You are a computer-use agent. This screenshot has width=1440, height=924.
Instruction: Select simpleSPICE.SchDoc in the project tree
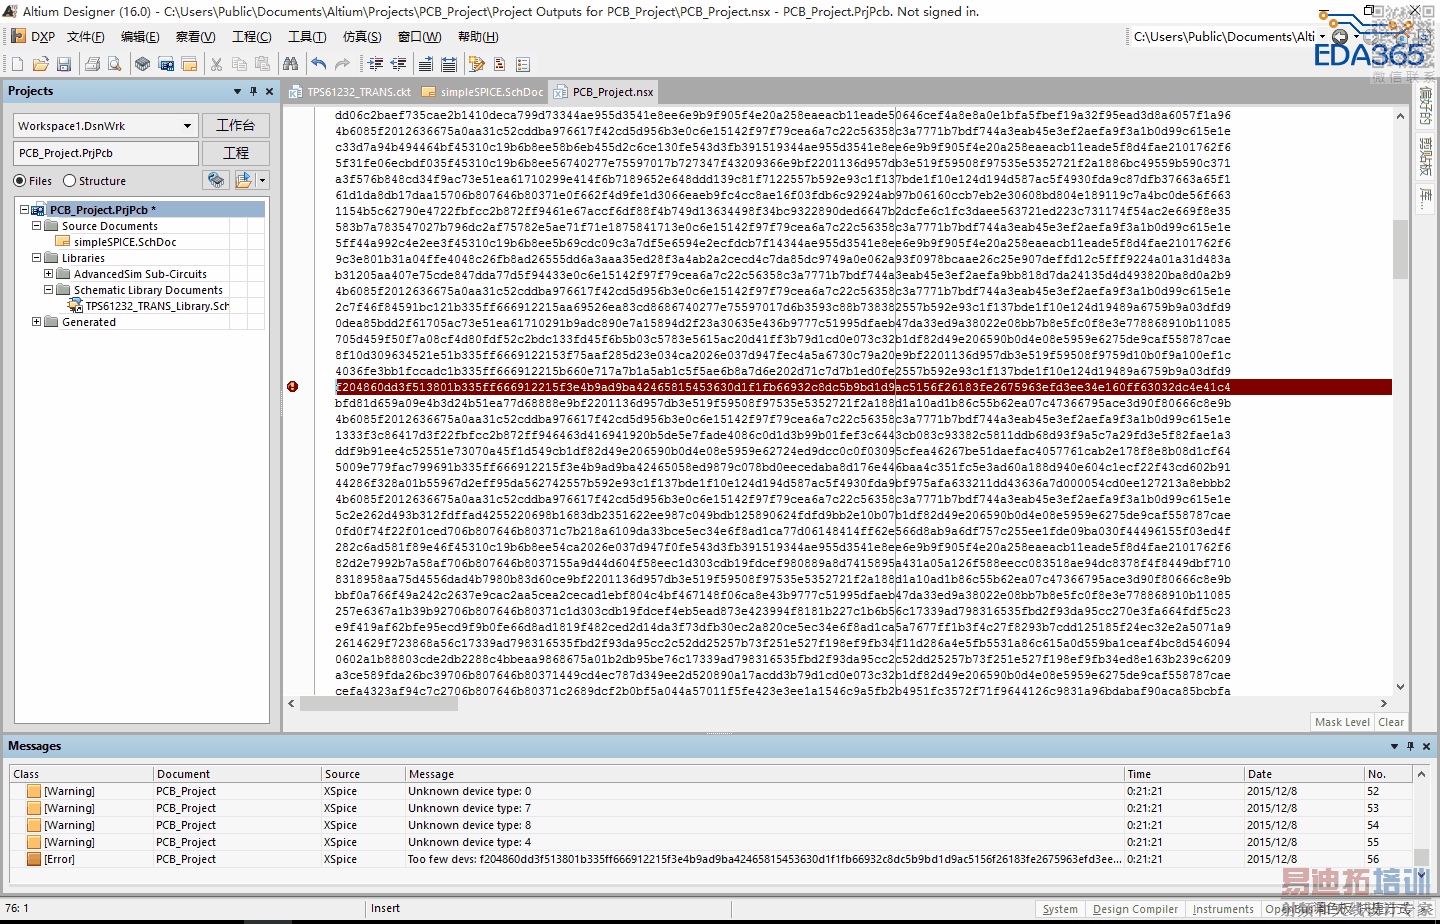point(125,242)
